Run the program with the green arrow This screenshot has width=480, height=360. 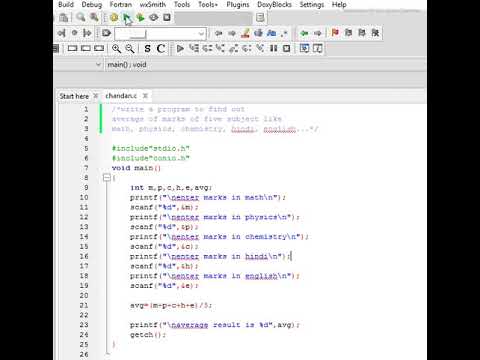coord(127,17)
